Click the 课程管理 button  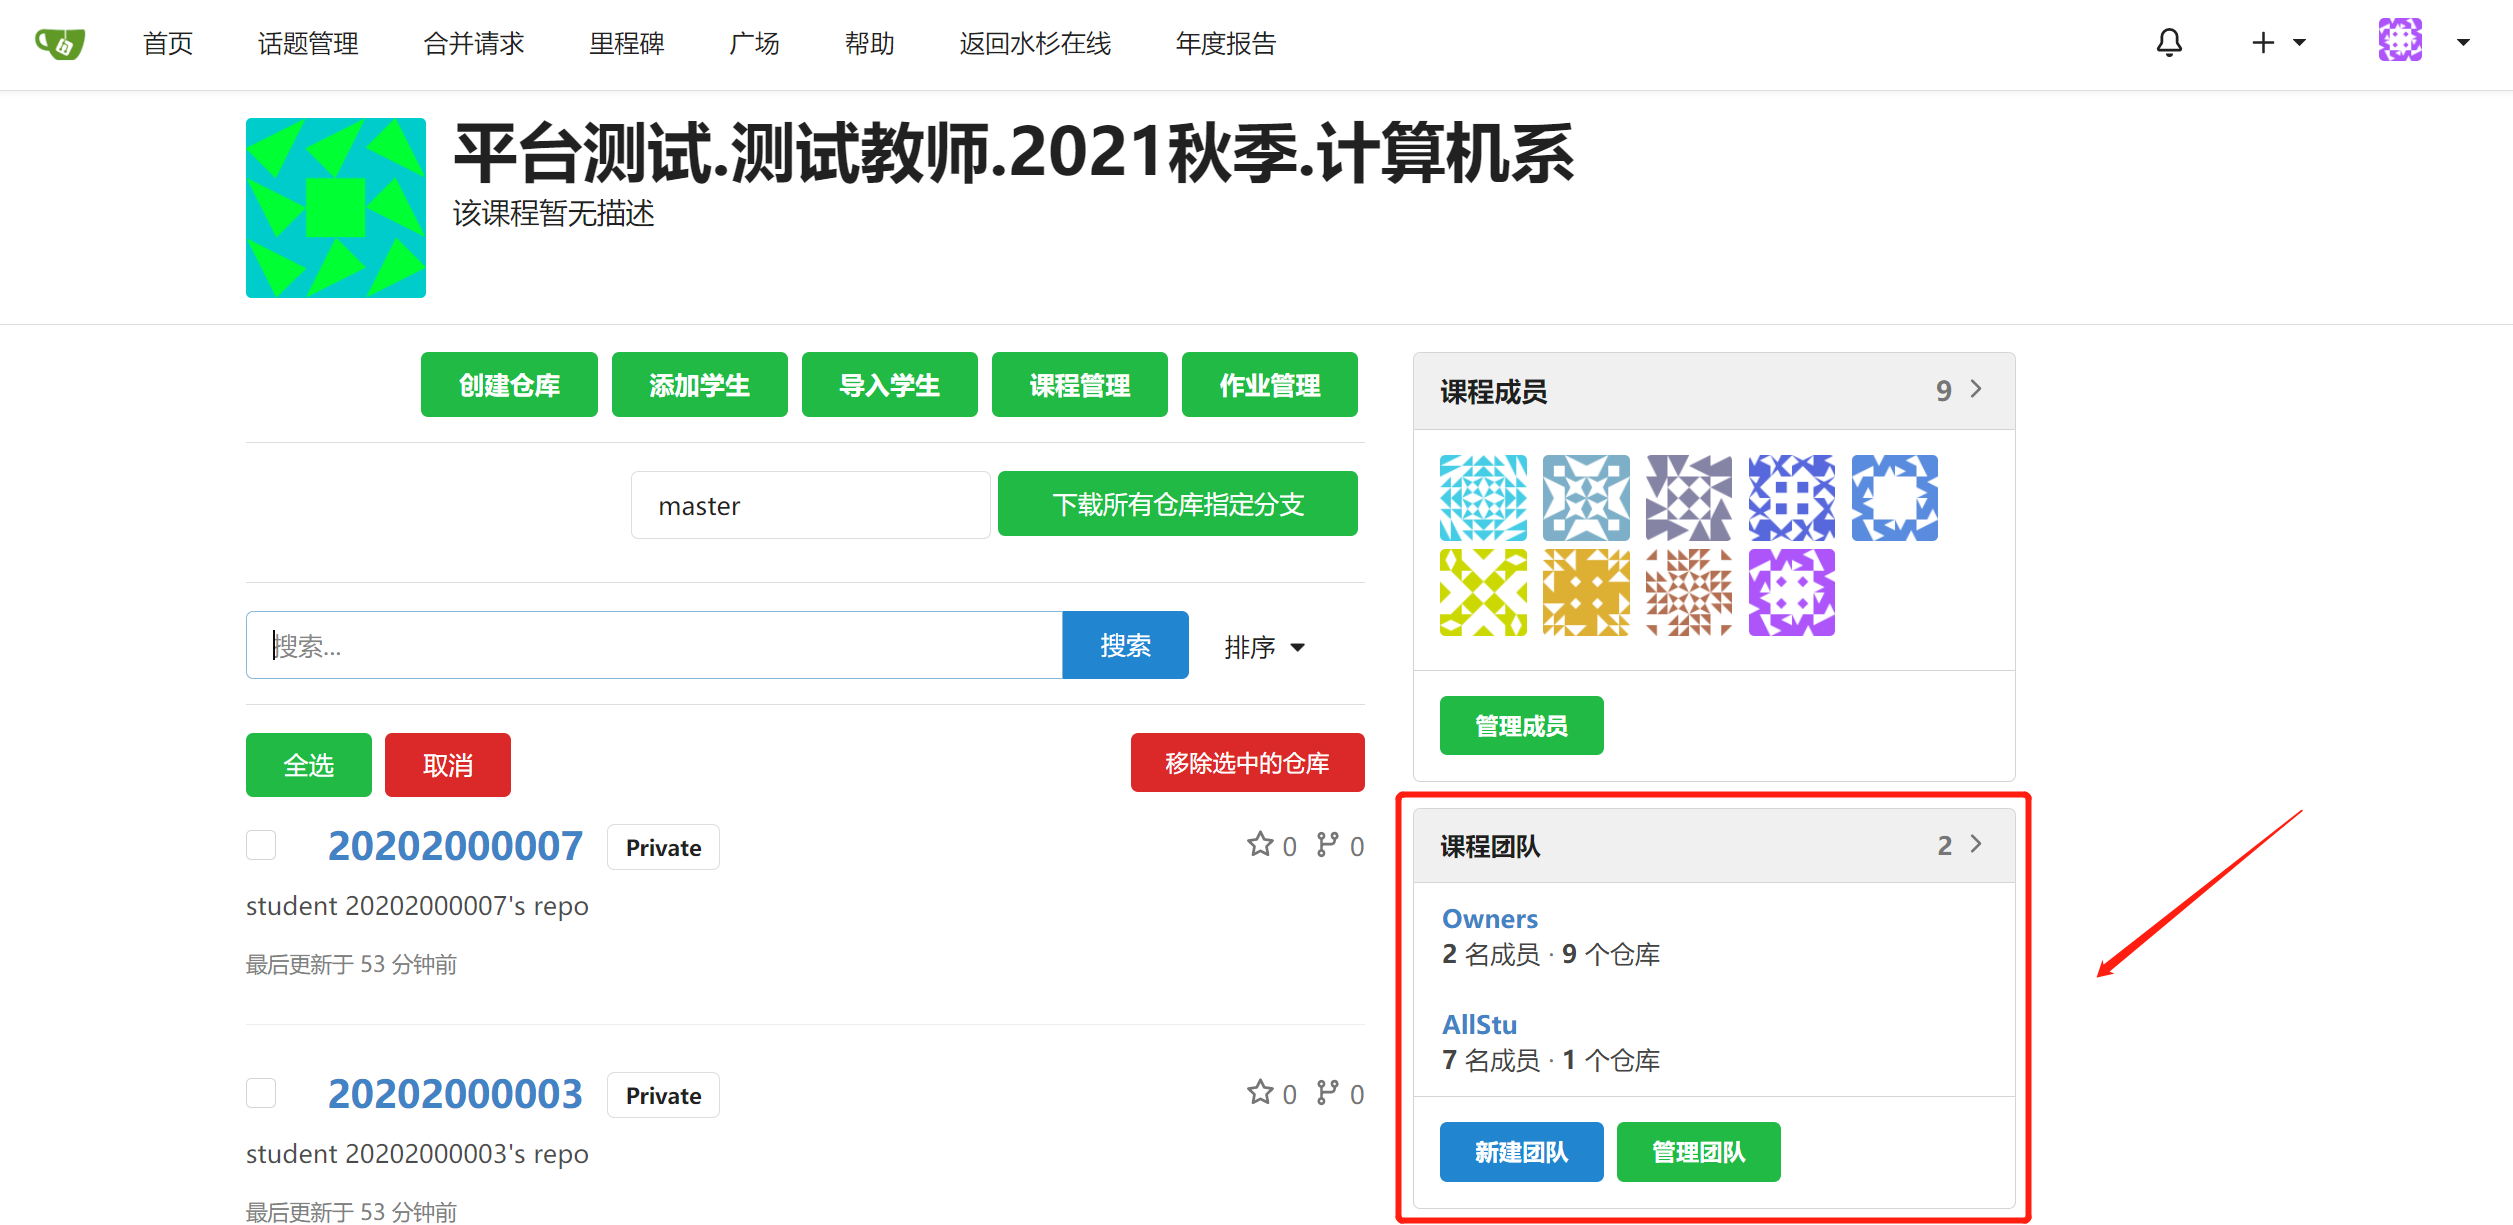tap(1080, 385)
